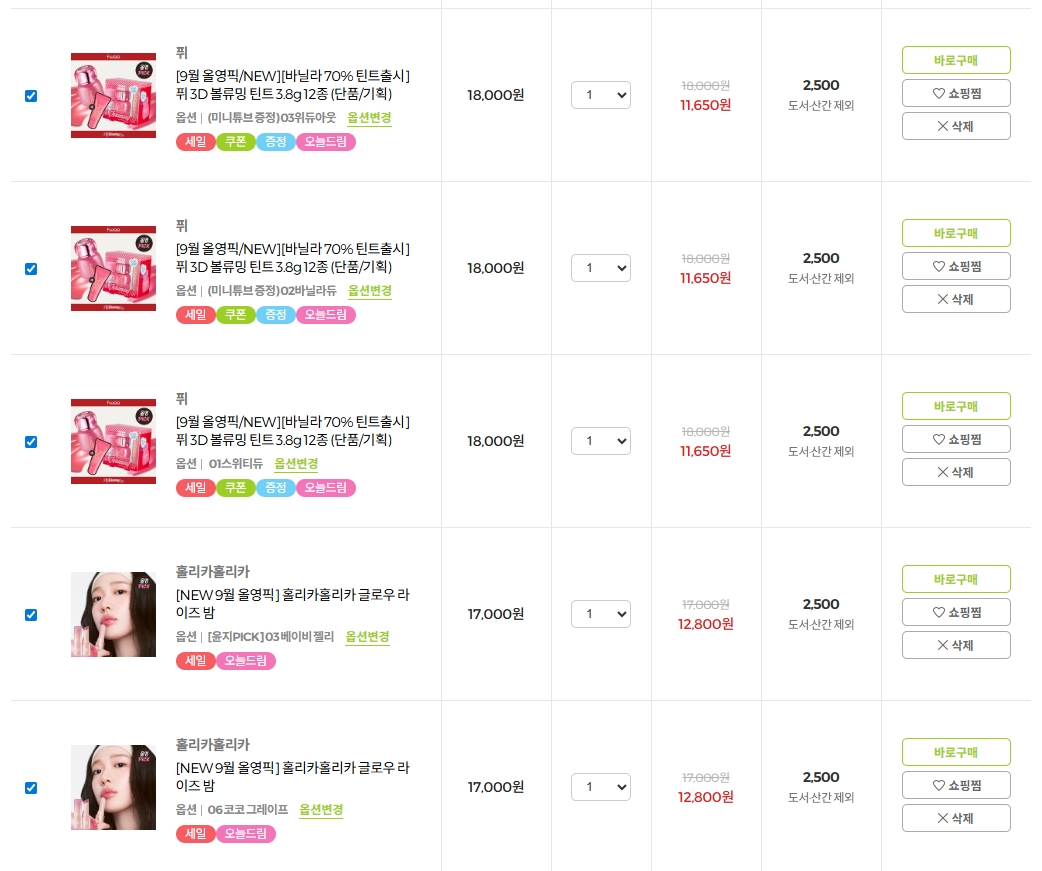This screenshot has height=871, width=1042.
Task: Buy the 01스위티듀 tint now (바로구매)
Action: point(956,406)
